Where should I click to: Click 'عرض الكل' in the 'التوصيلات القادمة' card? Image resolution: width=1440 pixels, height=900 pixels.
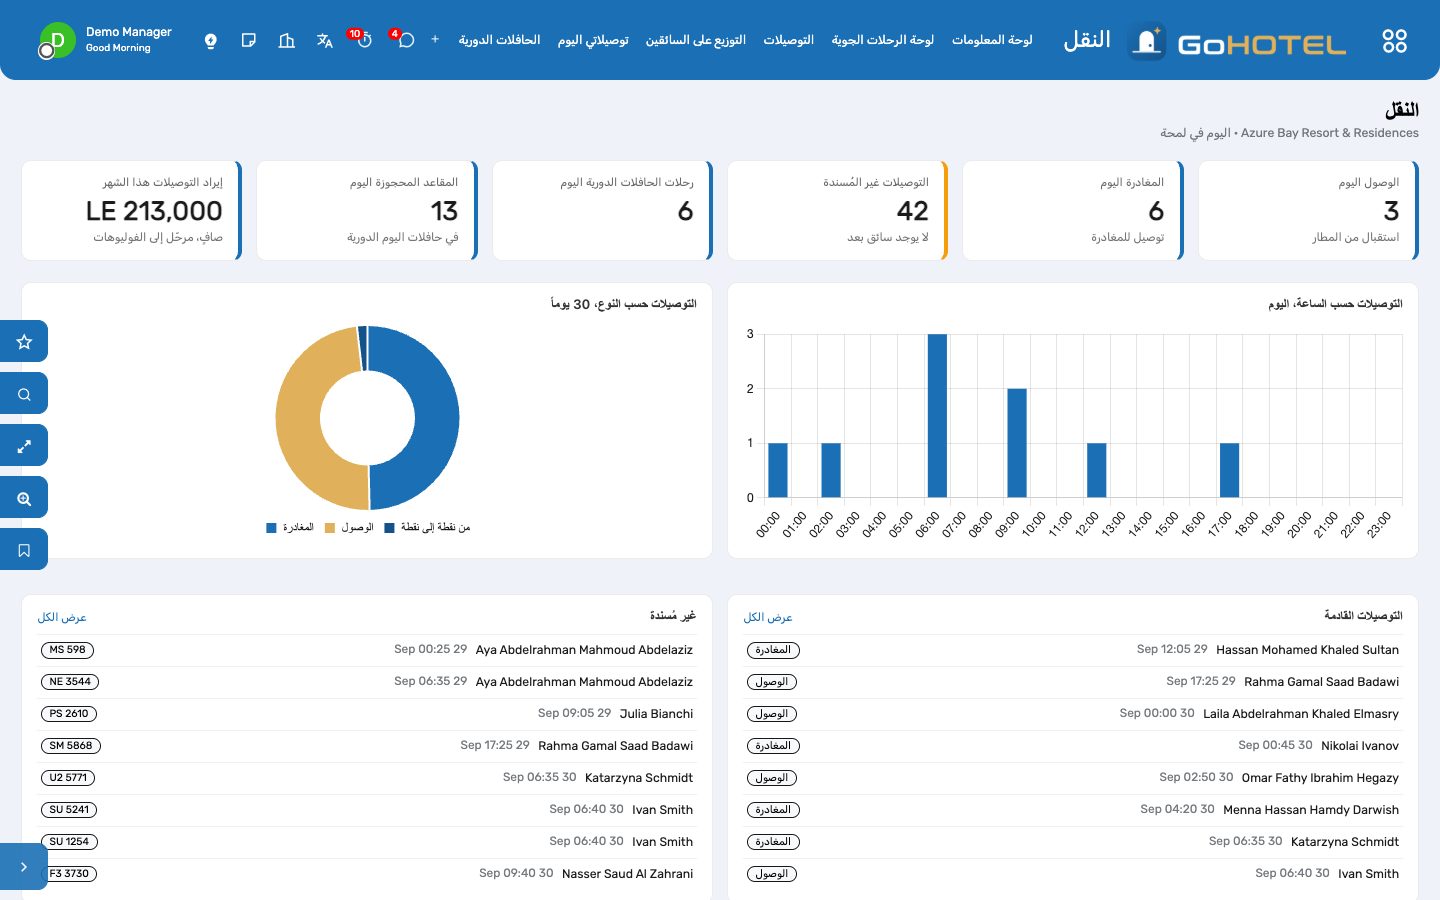768,618
